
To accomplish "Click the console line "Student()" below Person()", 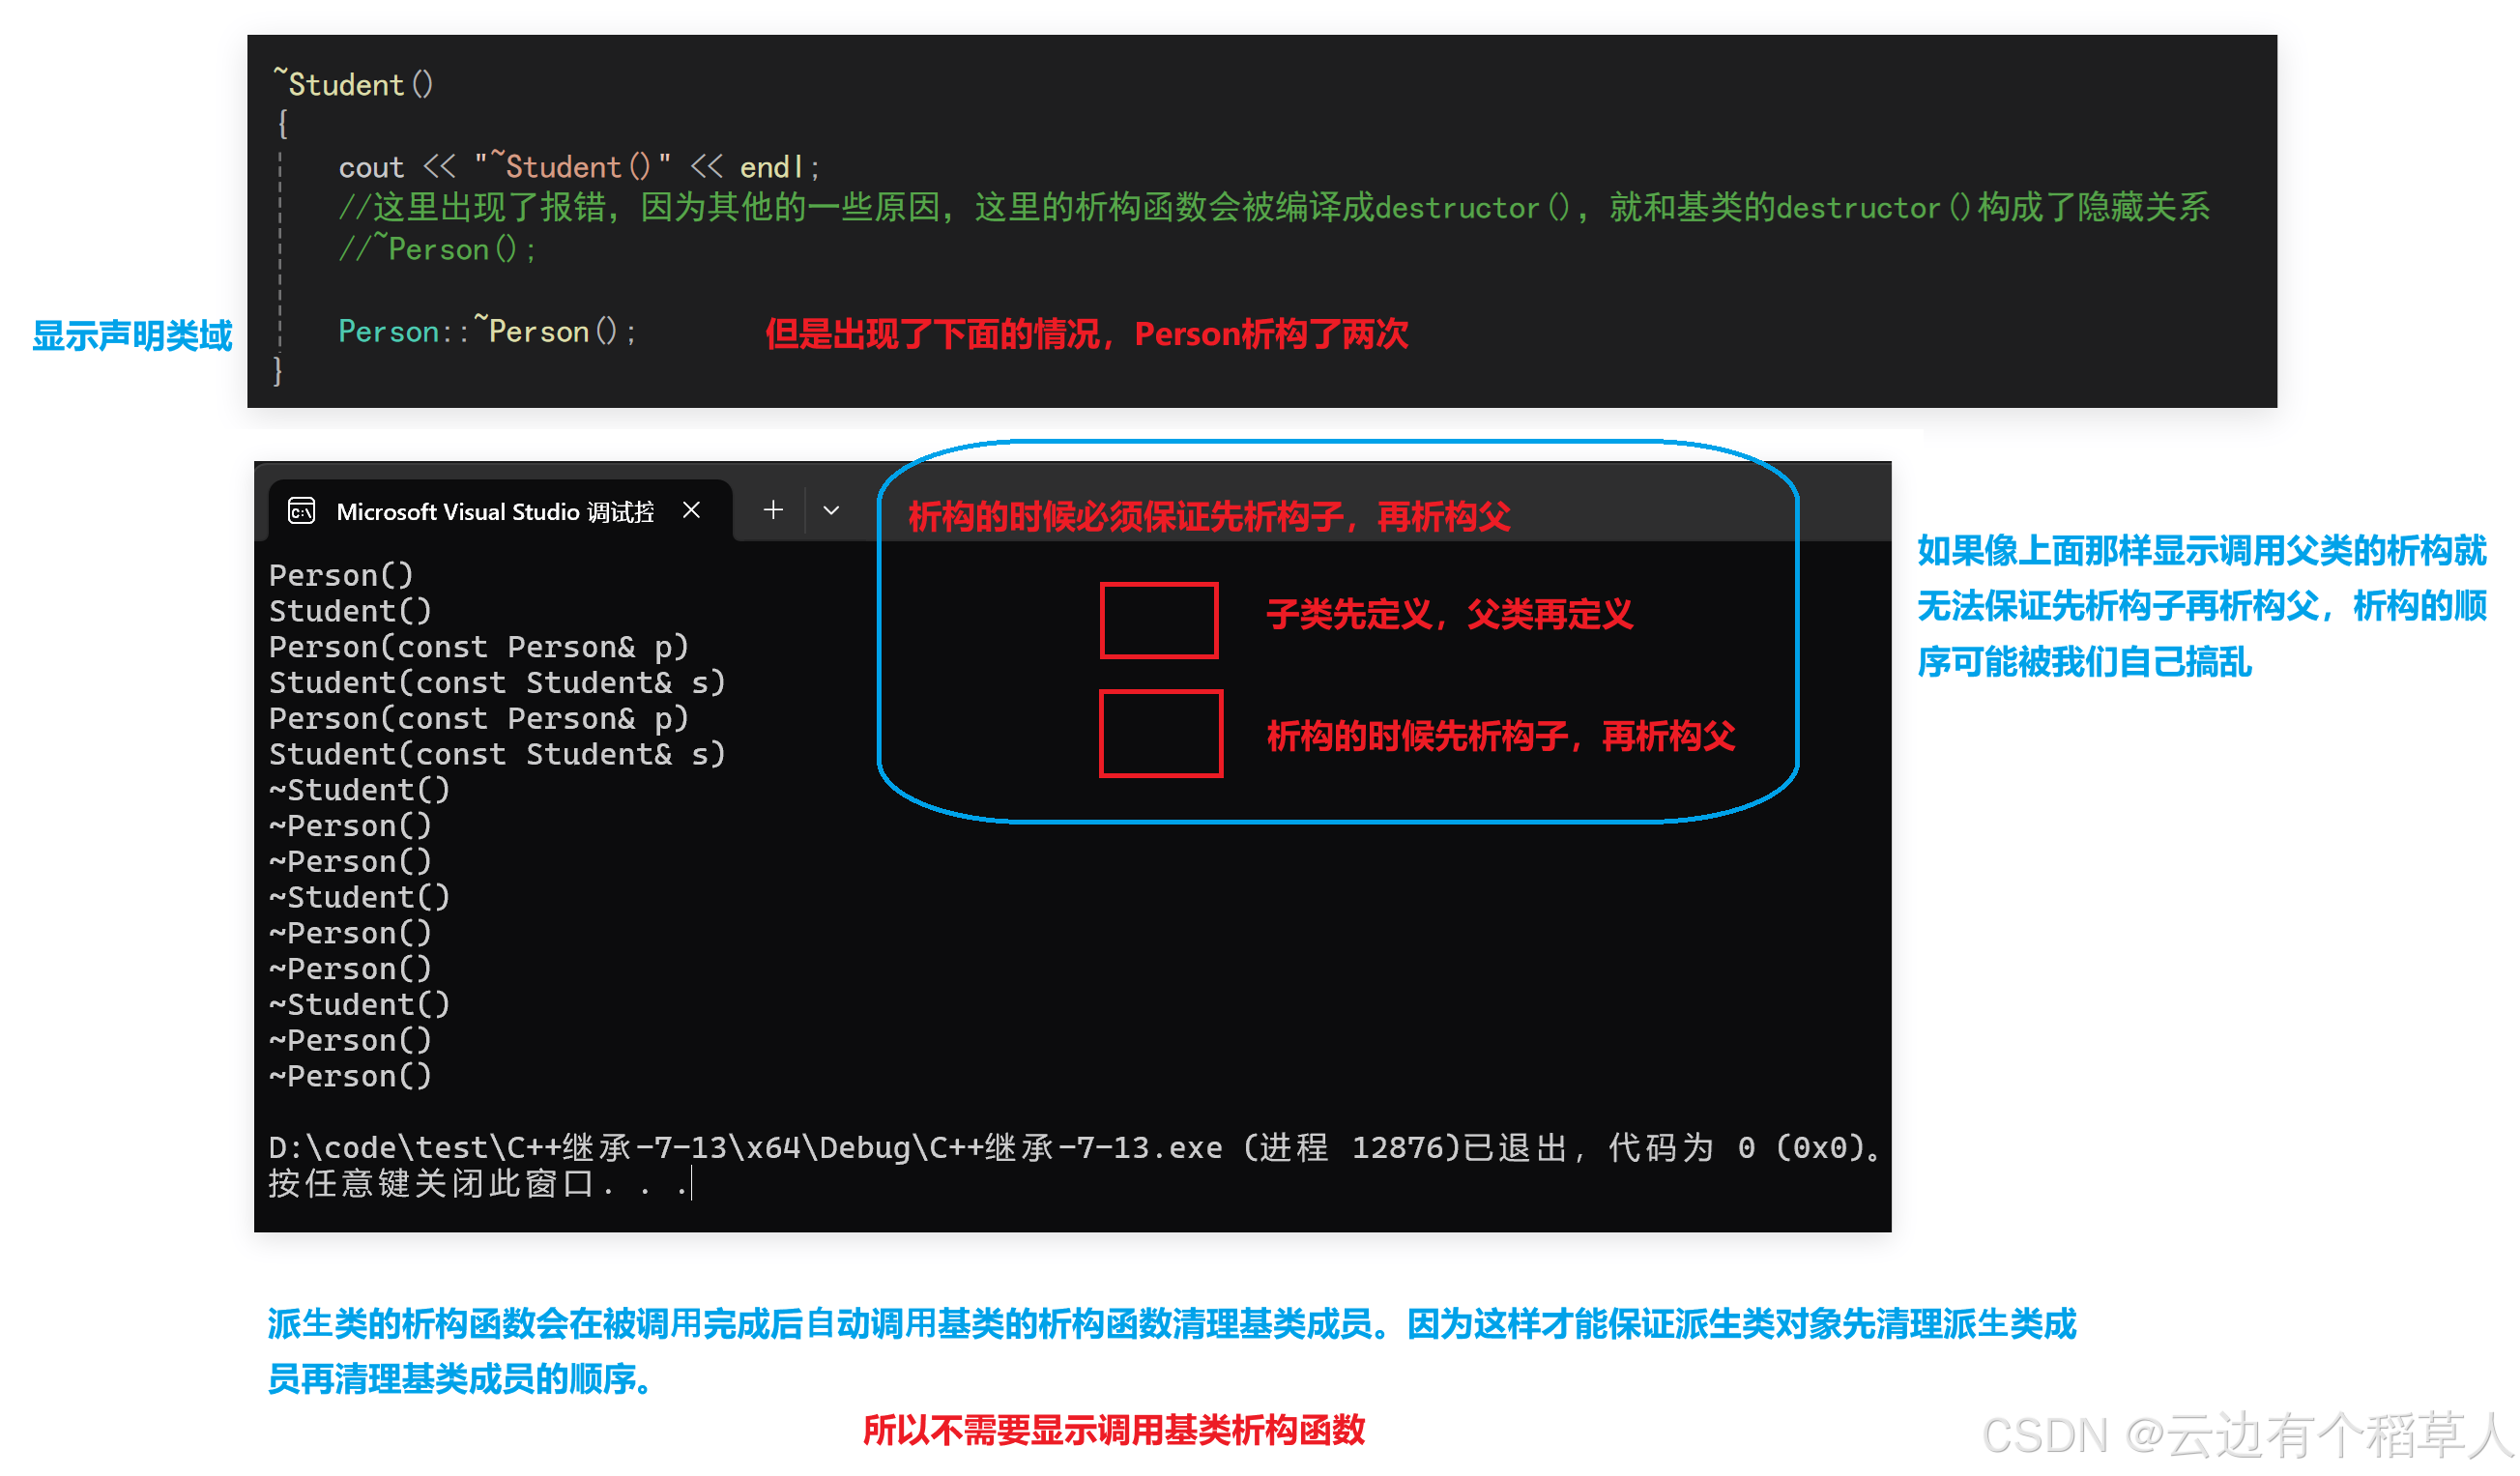I will pyautogui.click(x=350, y=611).
